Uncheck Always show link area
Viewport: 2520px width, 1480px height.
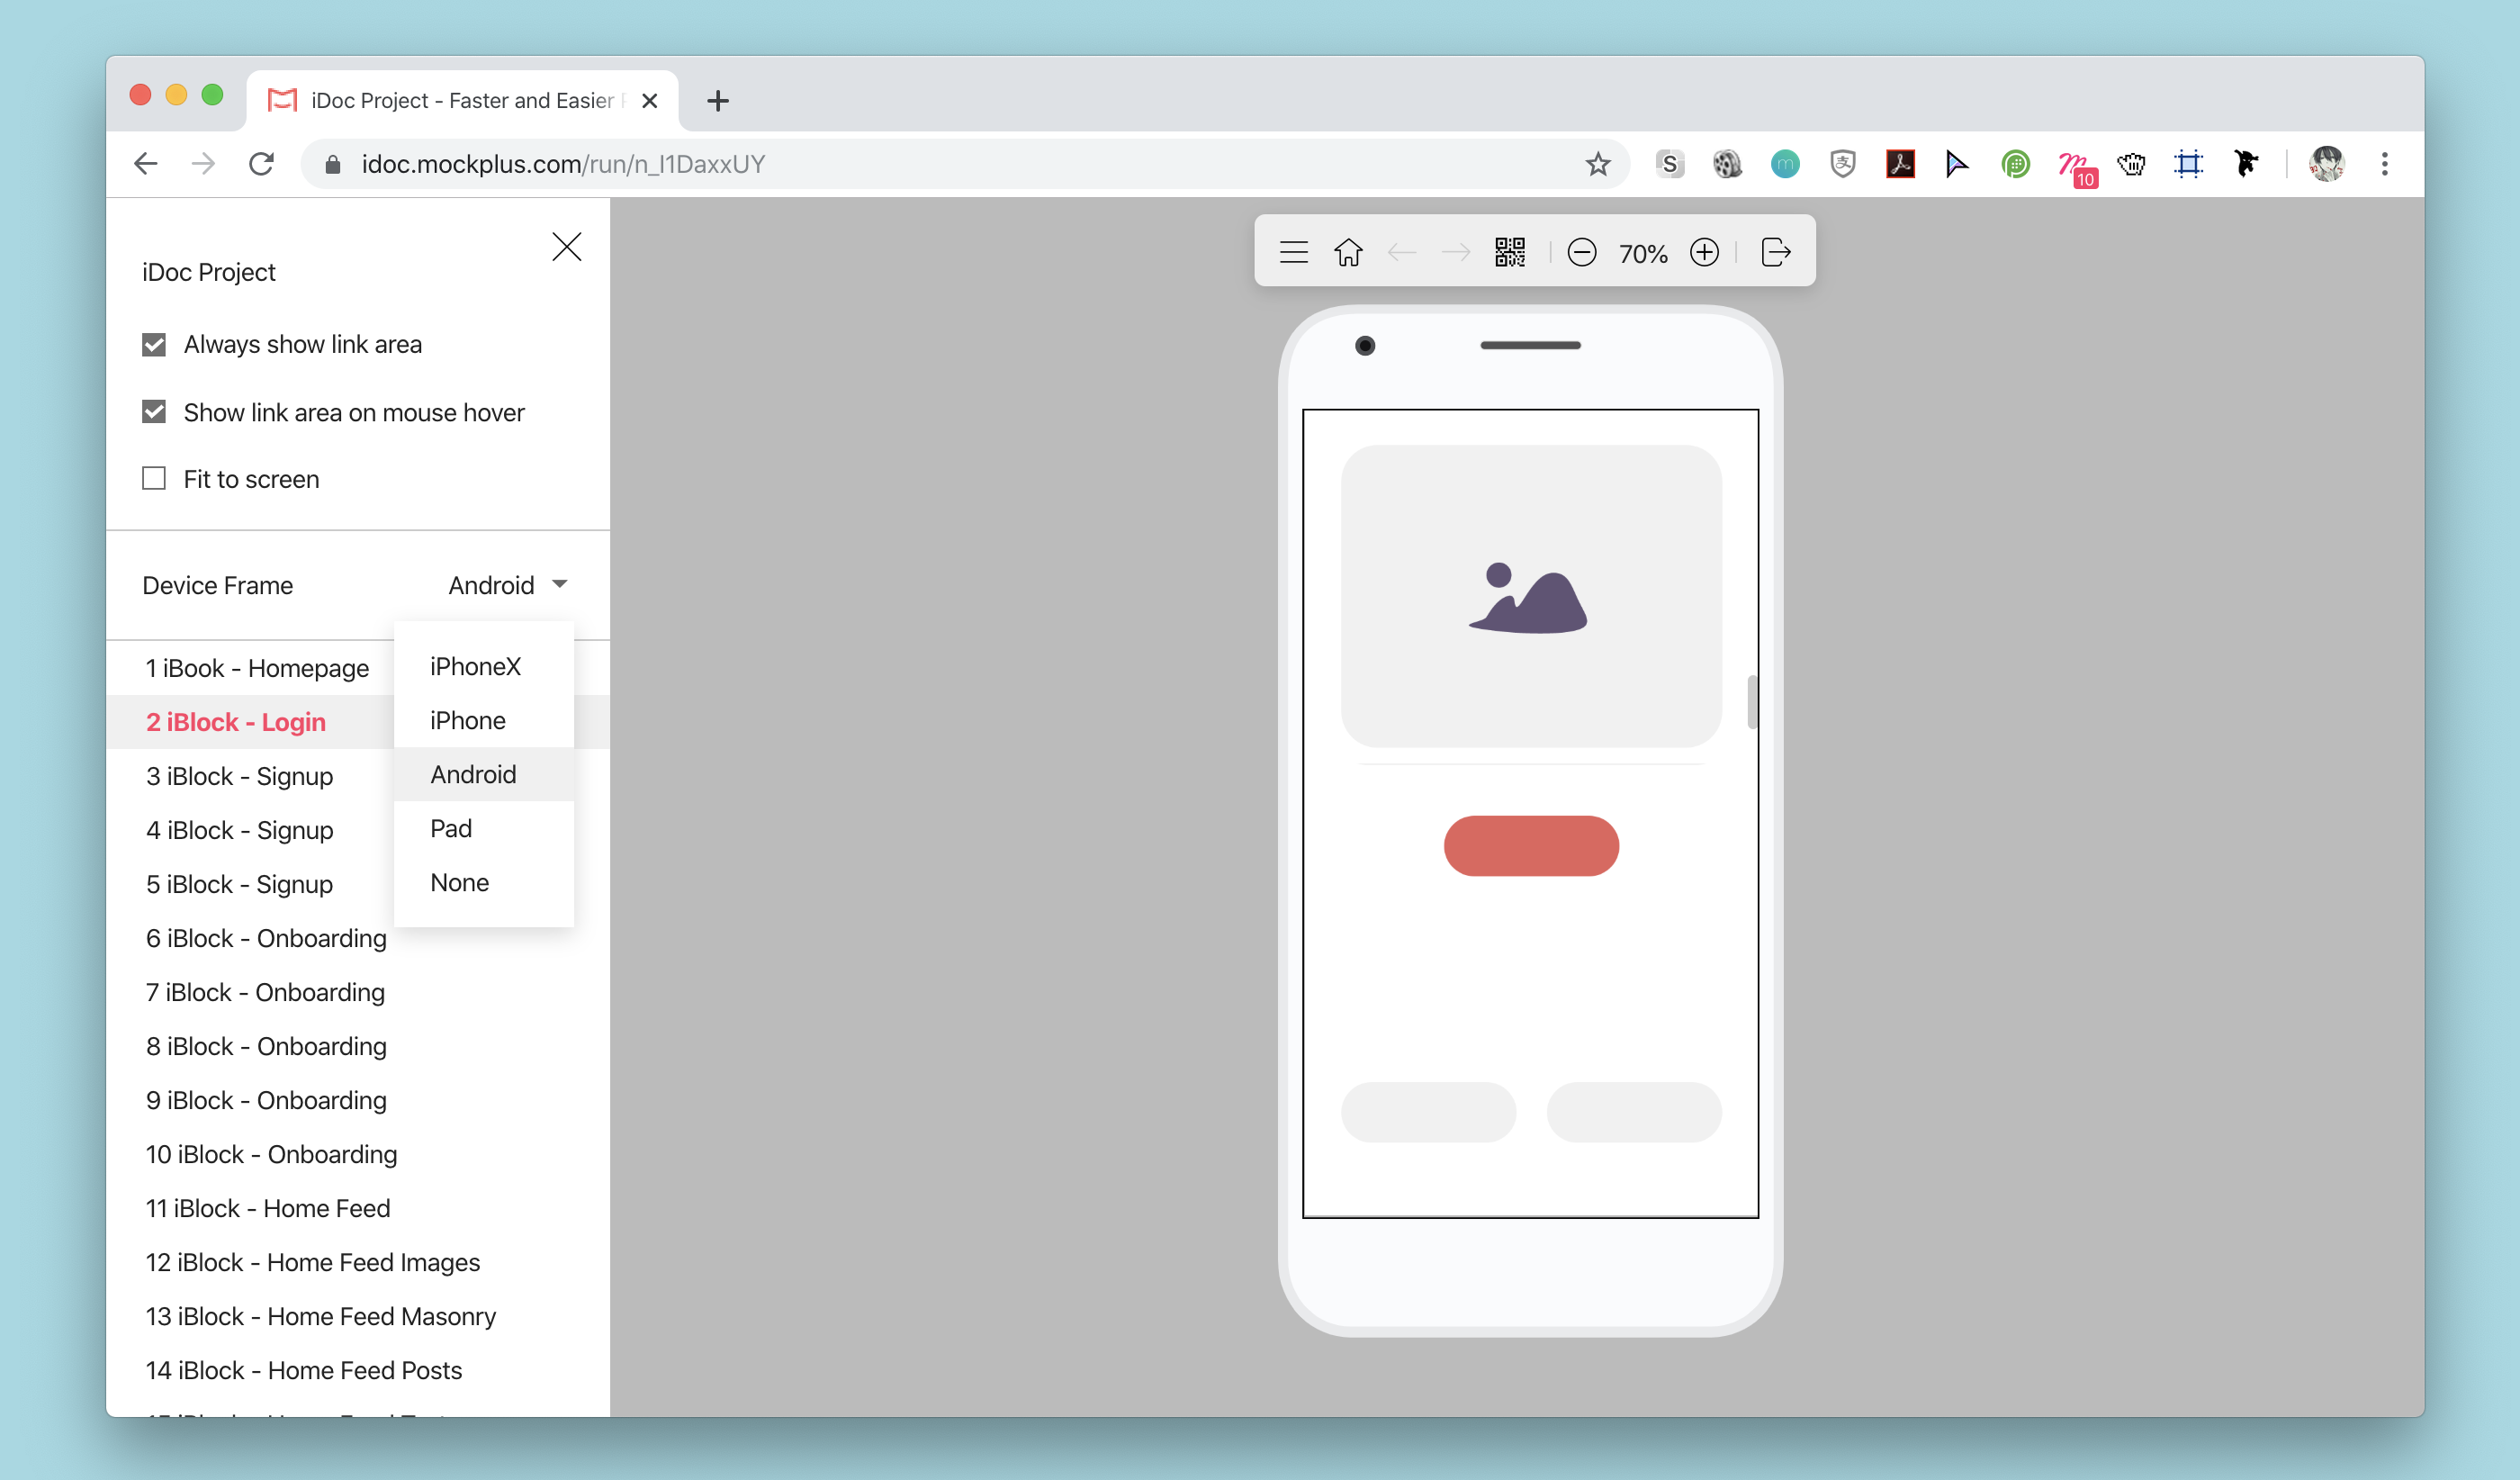point(154,345)
